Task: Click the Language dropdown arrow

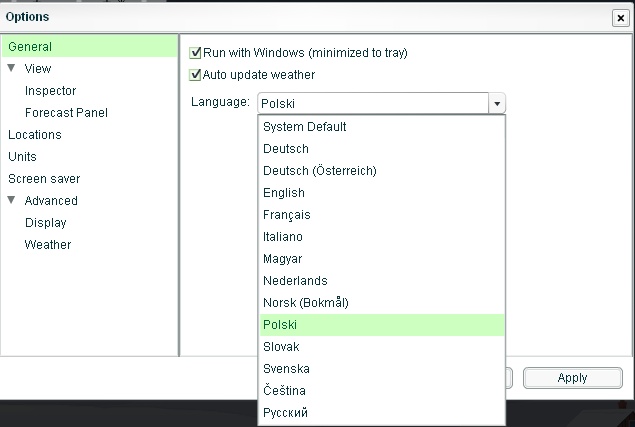Action: coord(497,104)
